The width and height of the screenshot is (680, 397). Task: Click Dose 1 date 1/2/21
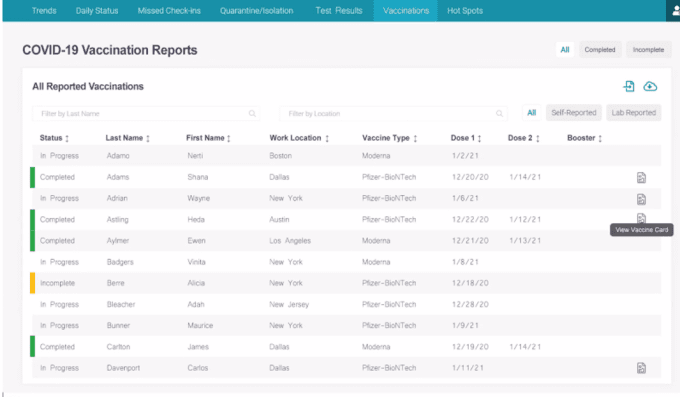tap(465, 156)
